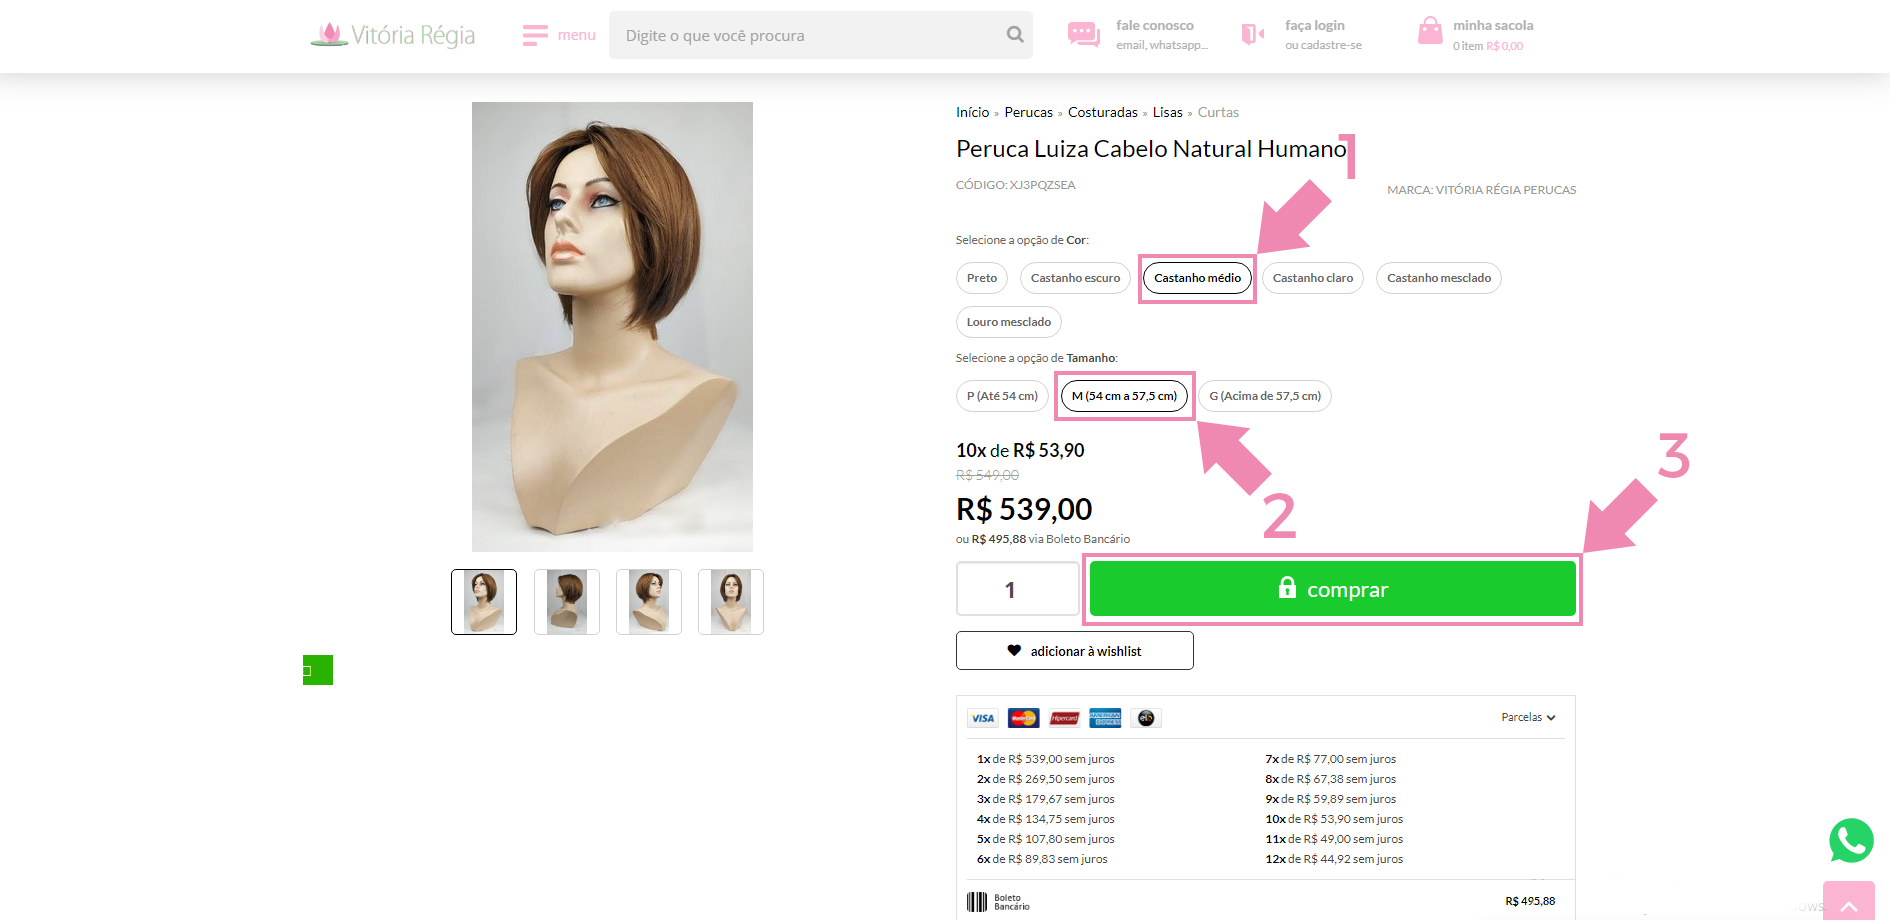
Task: Click the Vitória Régia lotus logo
Action: tap(329, 35)
